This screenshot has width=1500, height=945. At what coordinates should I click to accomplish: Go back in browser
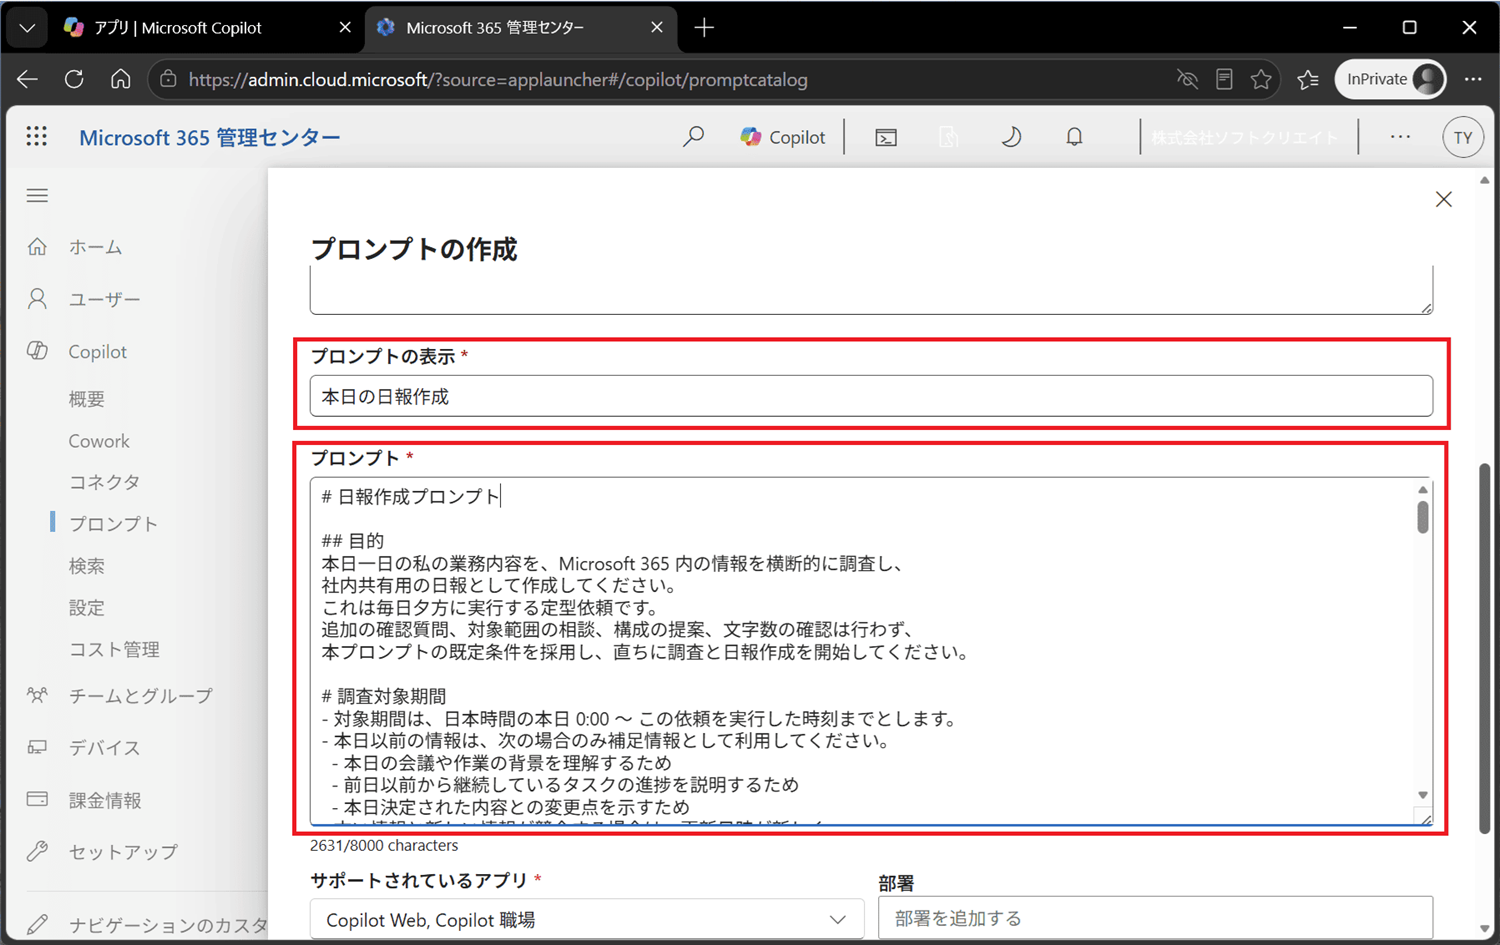pyautogui.click(x=27, y=79)
